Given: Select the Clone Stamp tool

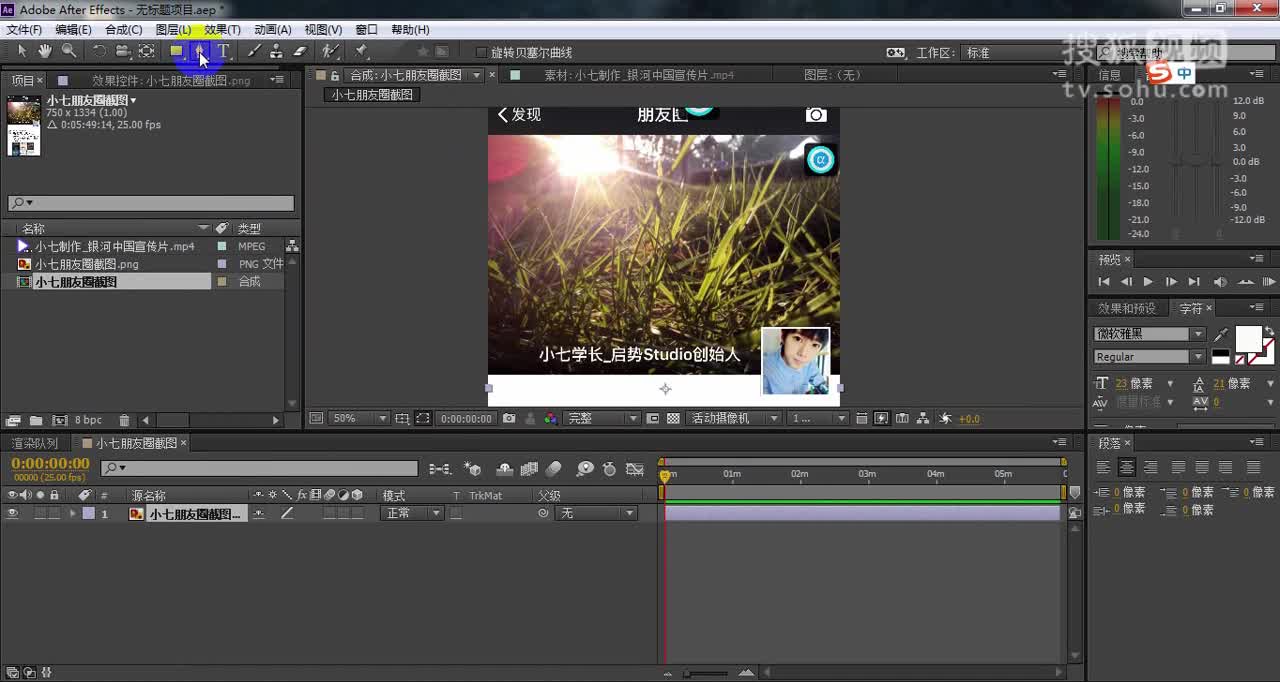Looking at the screenshot, I should [276, 52].
